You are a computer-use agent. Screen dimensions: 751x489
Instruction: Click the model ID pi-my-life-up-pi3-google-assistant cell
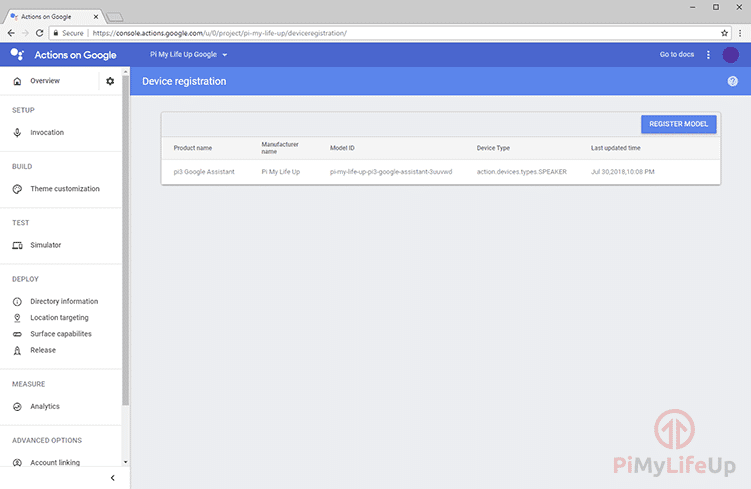pyautogui.click(x=391, y=171)
